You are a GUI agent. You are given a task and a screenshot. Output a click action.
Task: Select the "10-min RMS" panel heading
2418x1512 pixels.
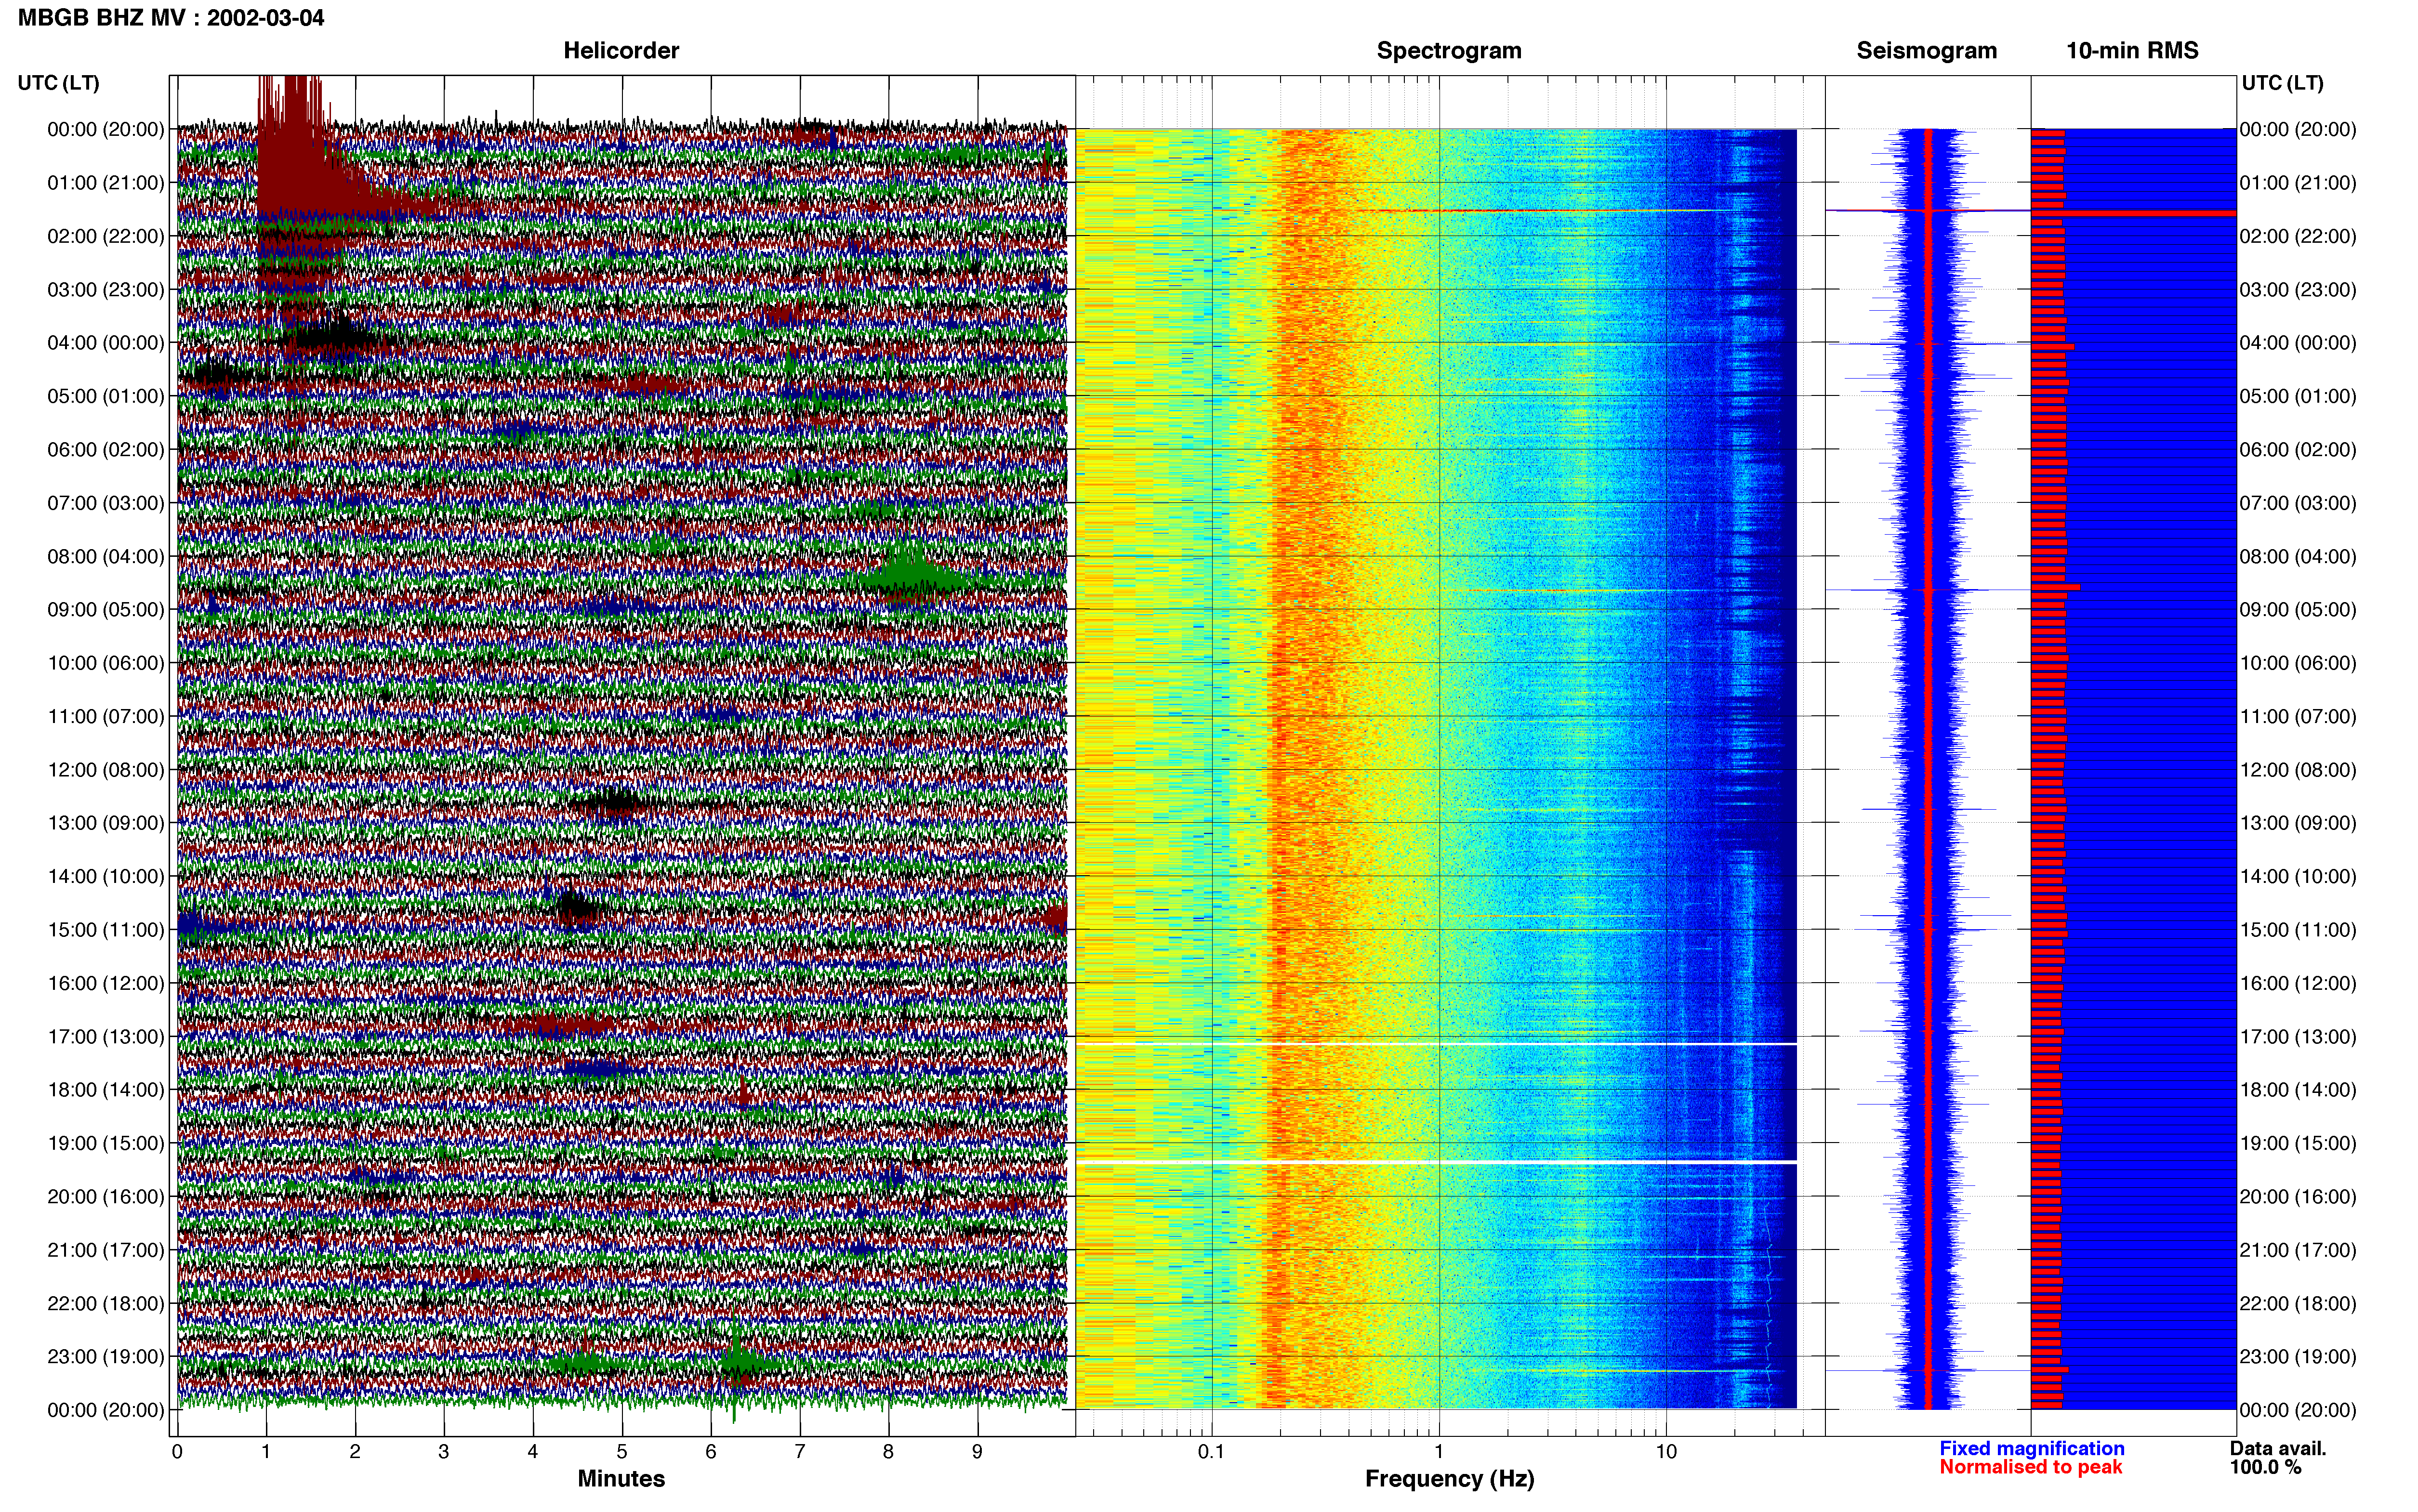(2132, 51)
